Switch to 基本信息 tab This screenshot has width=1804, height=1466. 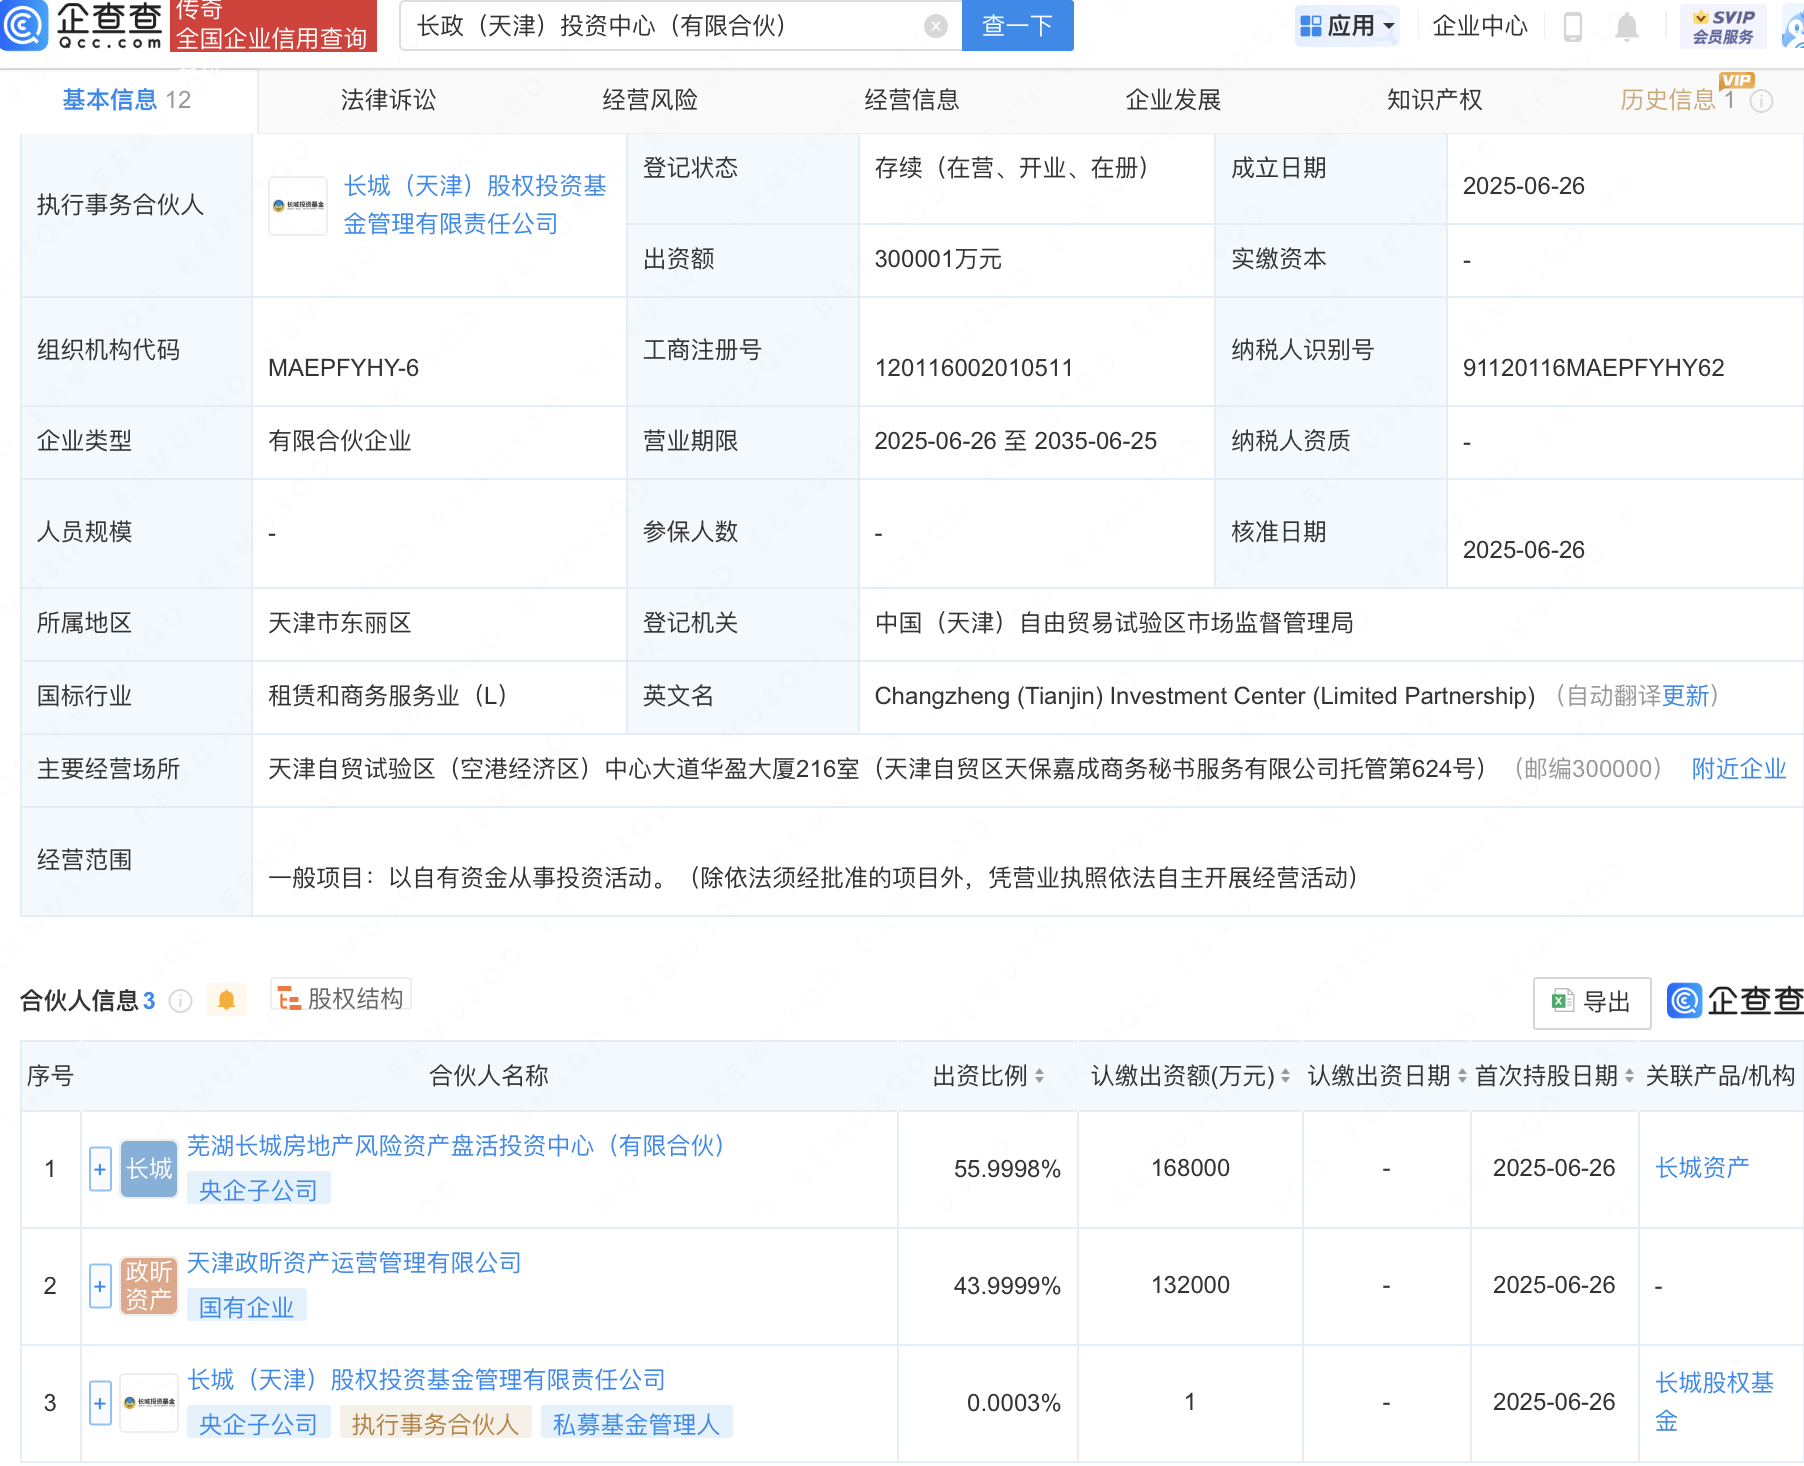[x=127, y=100]
